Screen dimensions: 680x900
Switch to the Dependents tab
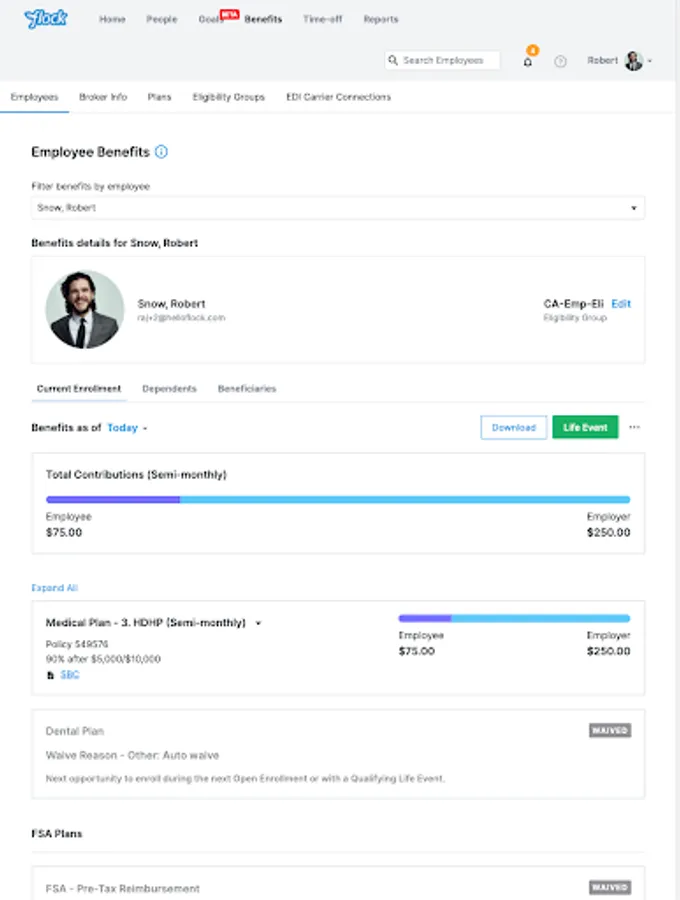[x=169, y=388]
